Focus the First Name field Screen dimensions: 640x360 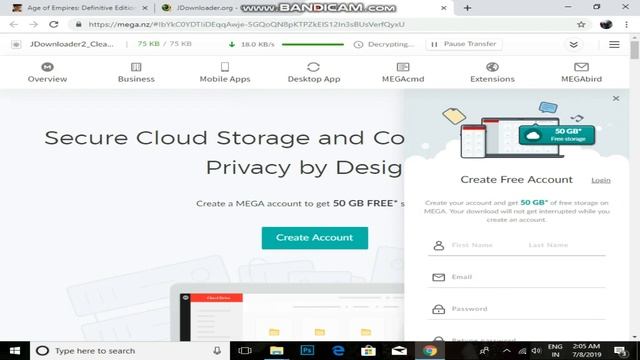pos(473,245)
